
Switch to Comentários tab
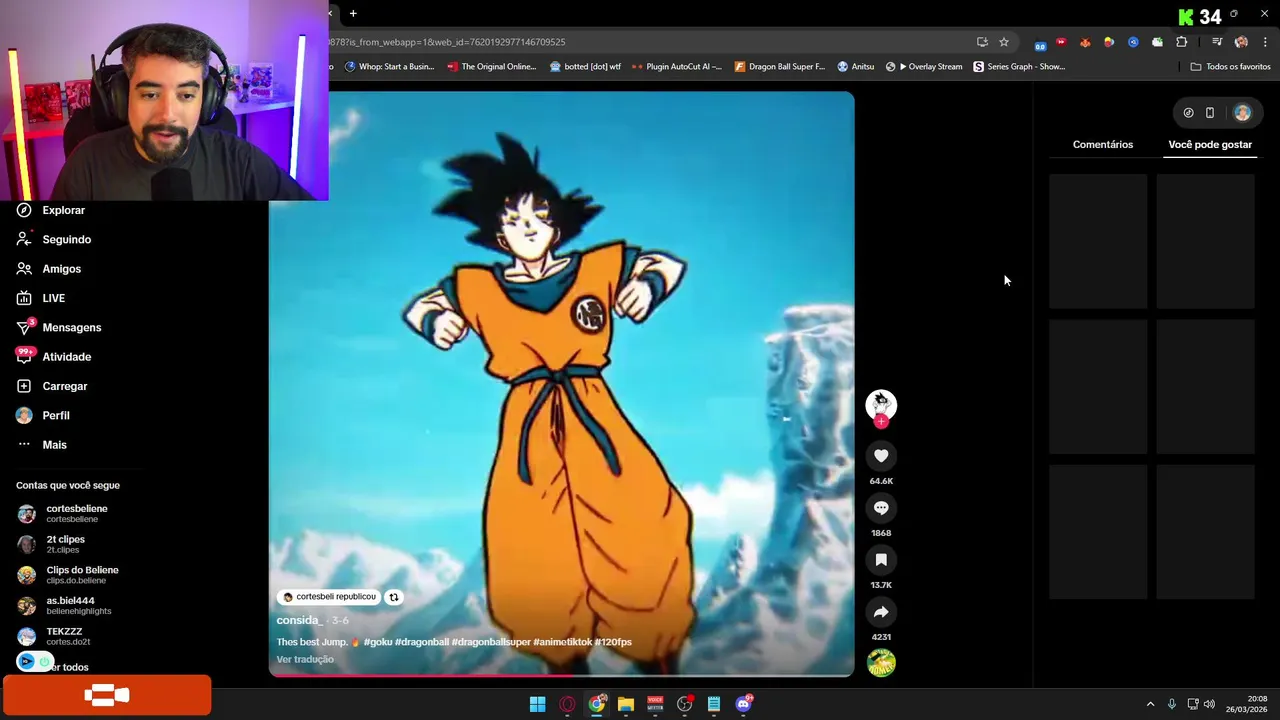(1103, 144)
